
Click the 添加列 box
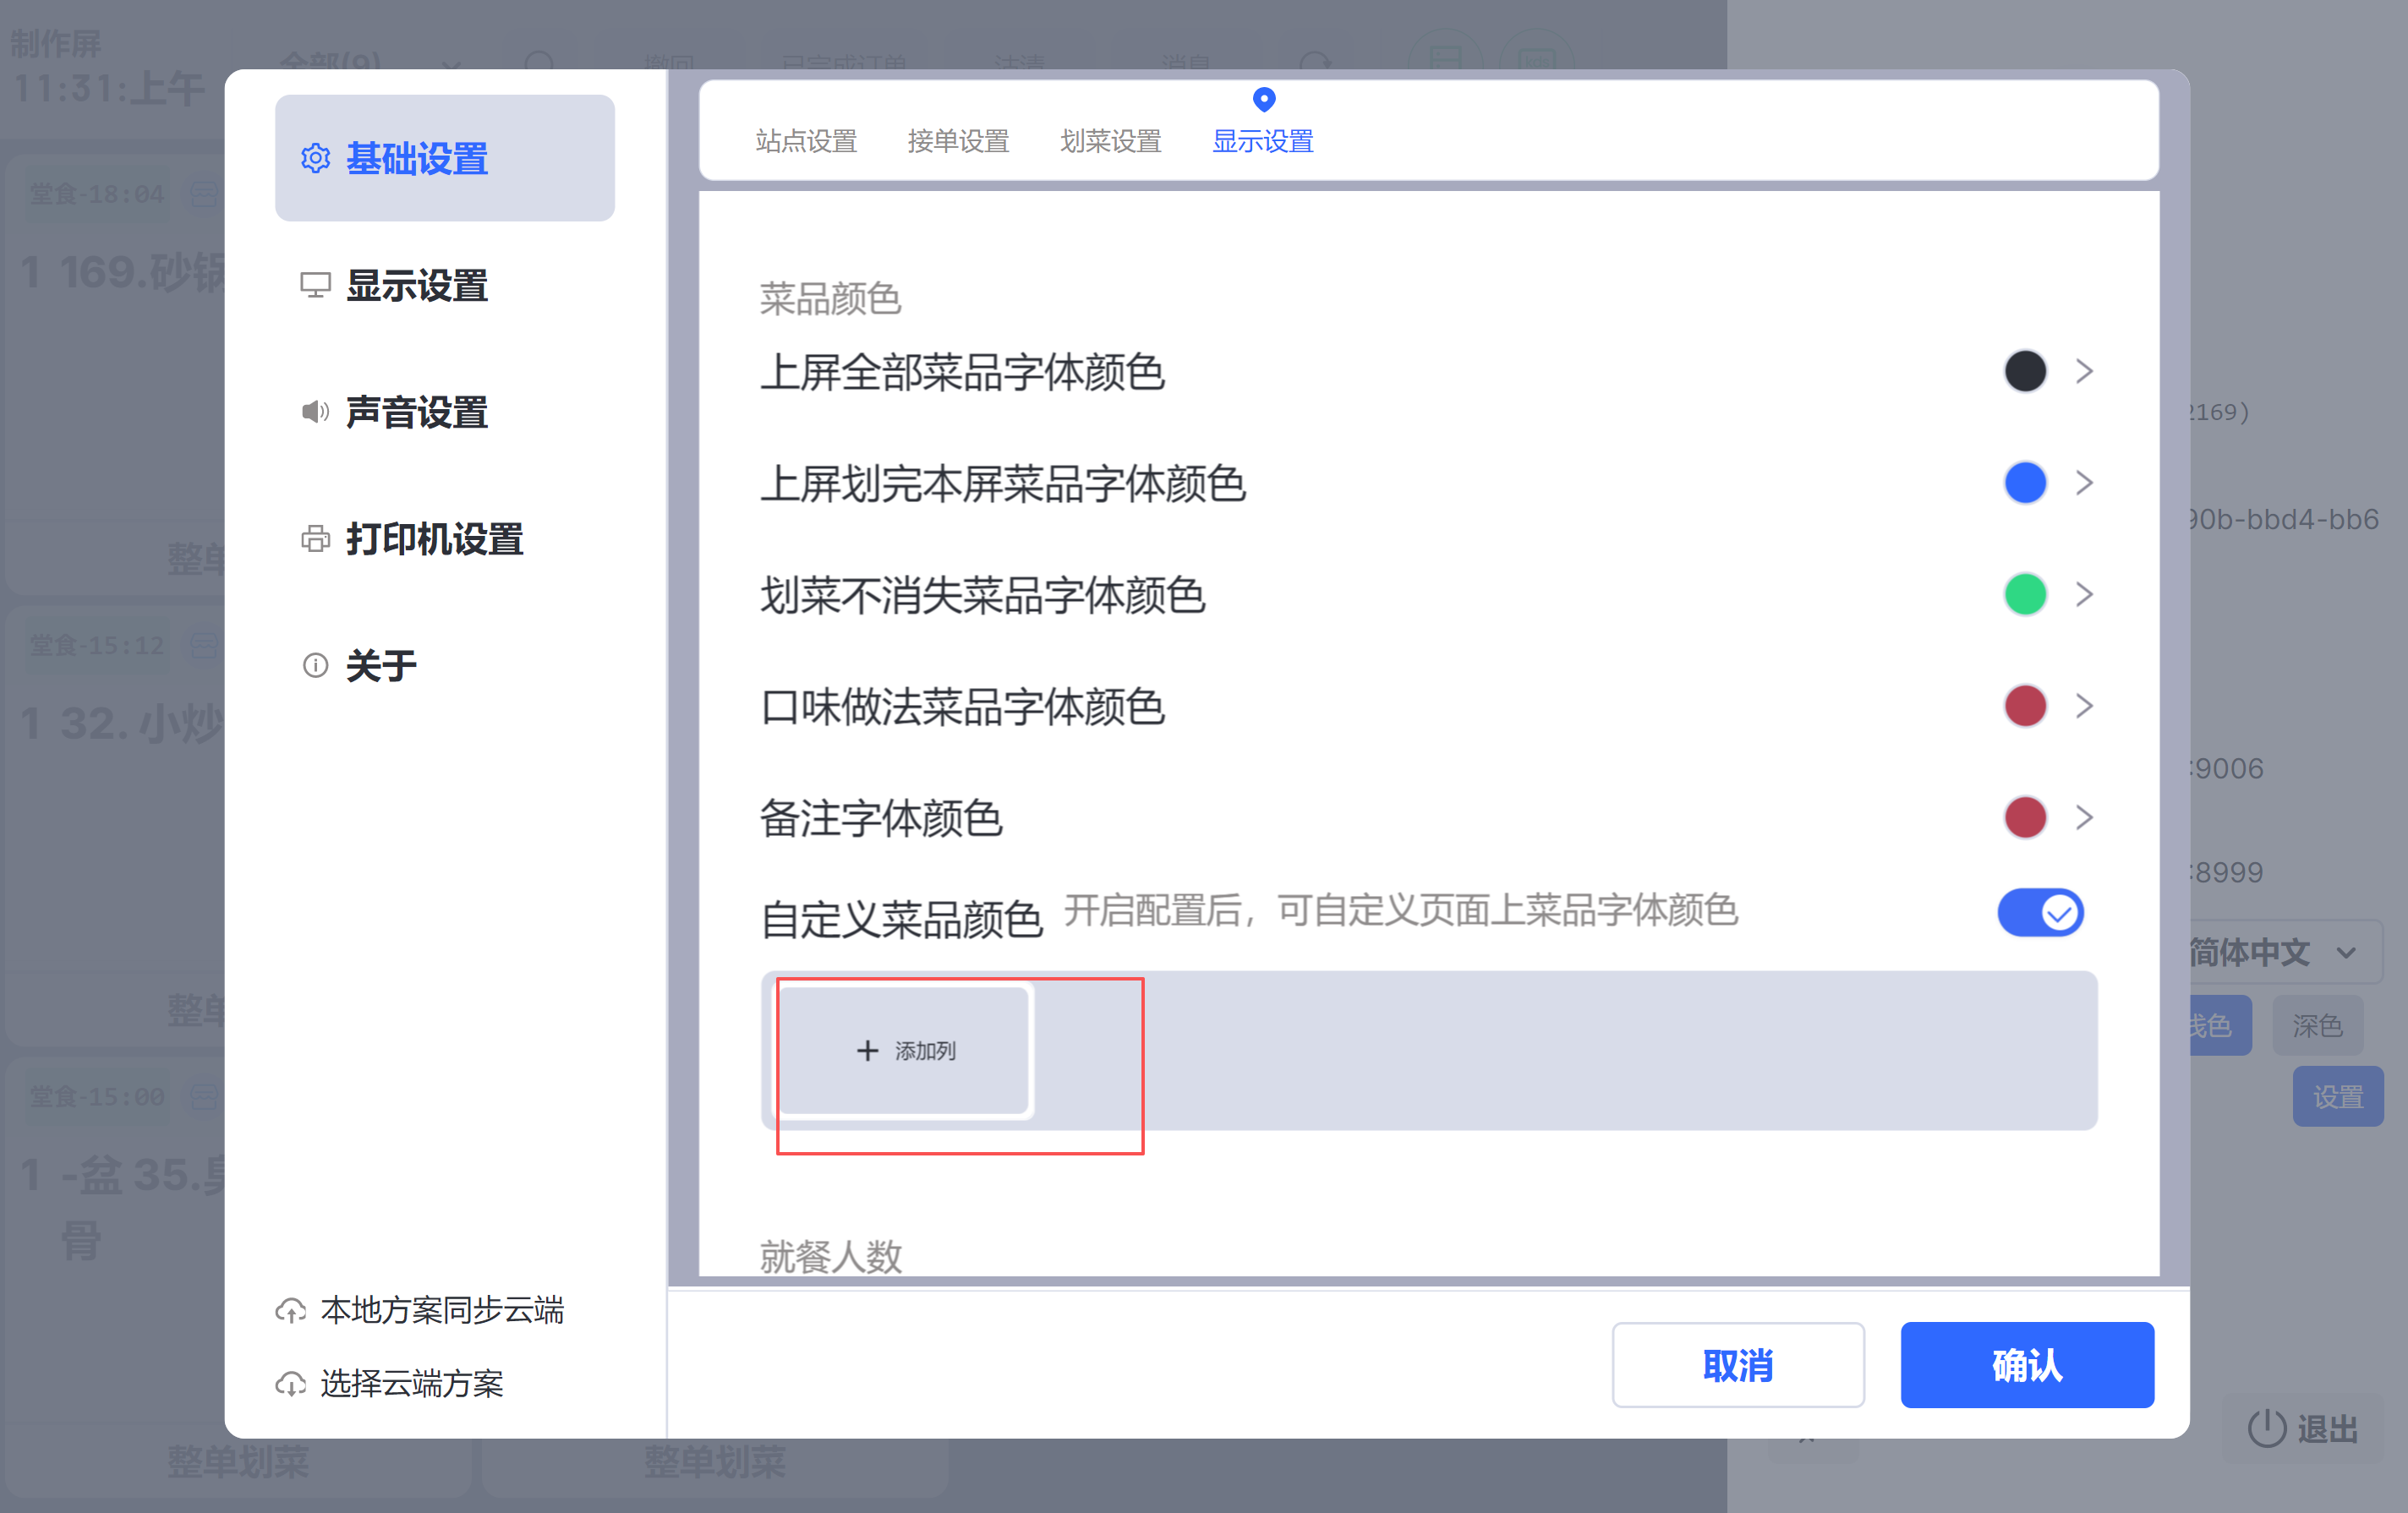(x=905, y=1050)
